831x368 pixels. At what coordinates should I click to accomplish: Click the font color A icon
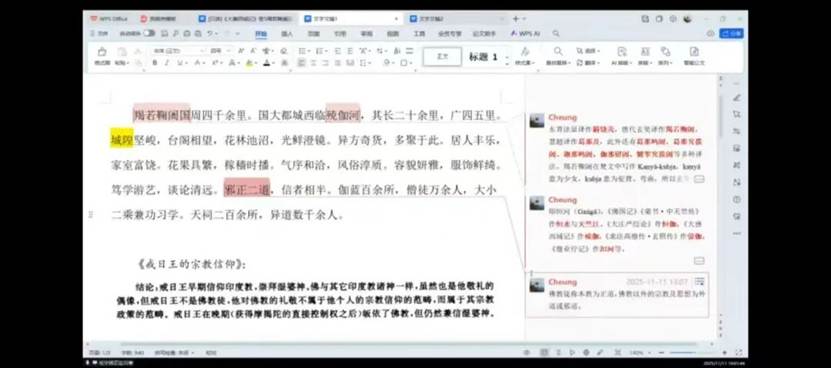[266, 63]
